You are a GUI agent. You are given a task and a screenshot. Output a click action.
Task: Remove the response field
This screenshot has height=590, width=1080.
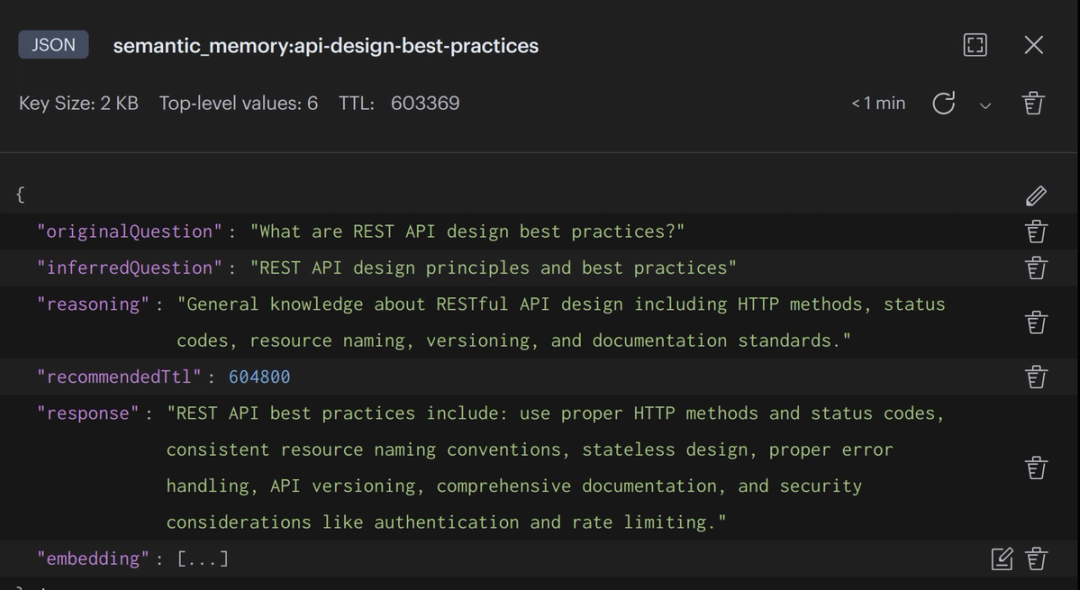pyautogui.click(x=1036, y=467)
